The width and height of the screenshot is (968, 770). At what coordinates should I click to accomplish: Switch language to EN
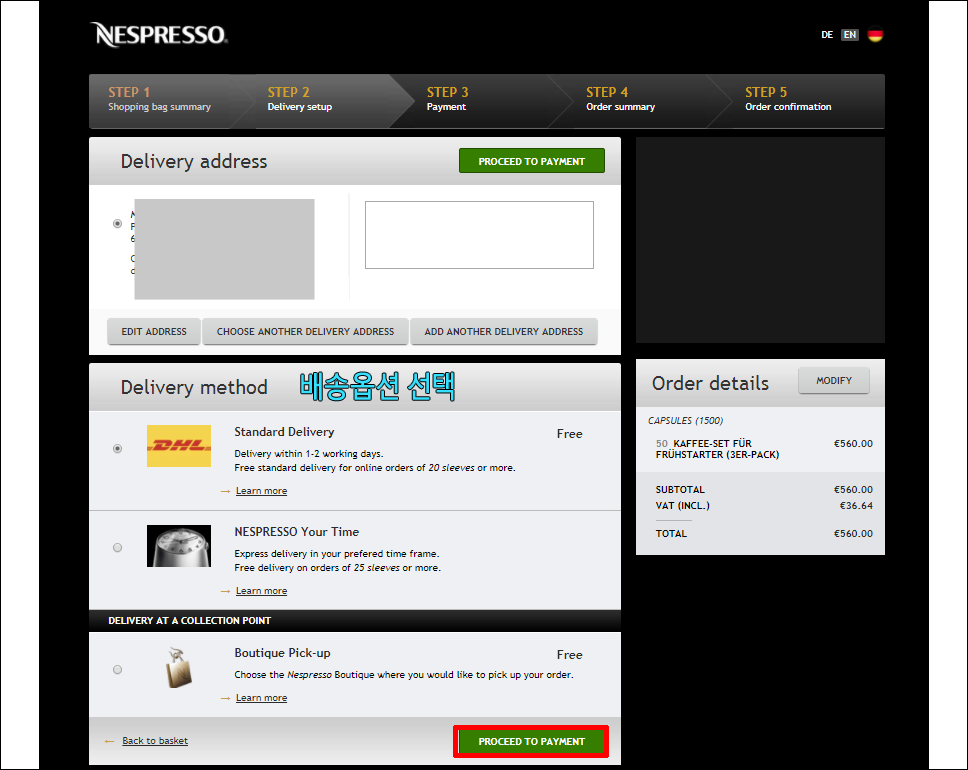[x=849, y=35]
